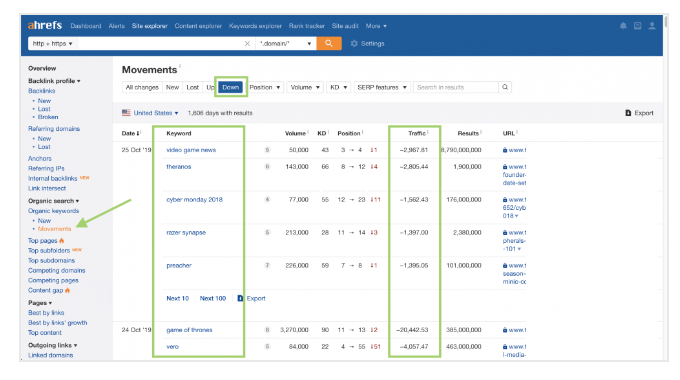Click SERP features badge for video game news
The height and width of the screenshot is (380, 680).
click(x=267, y=150)
